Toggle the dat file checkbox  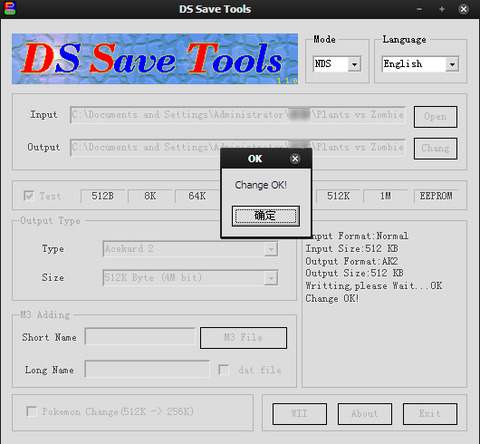[223, 370]
